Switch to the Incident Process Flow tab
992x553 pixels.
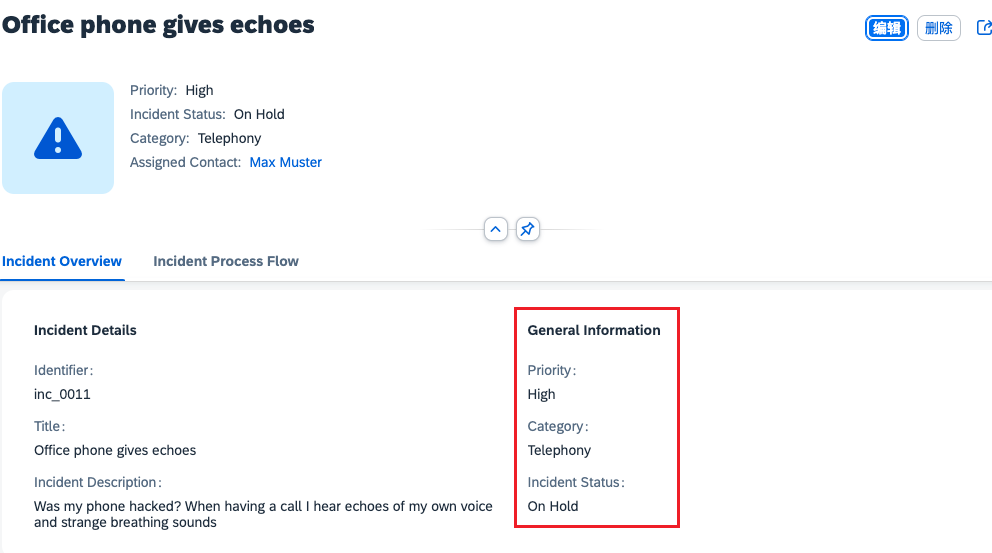coord(226,261)
